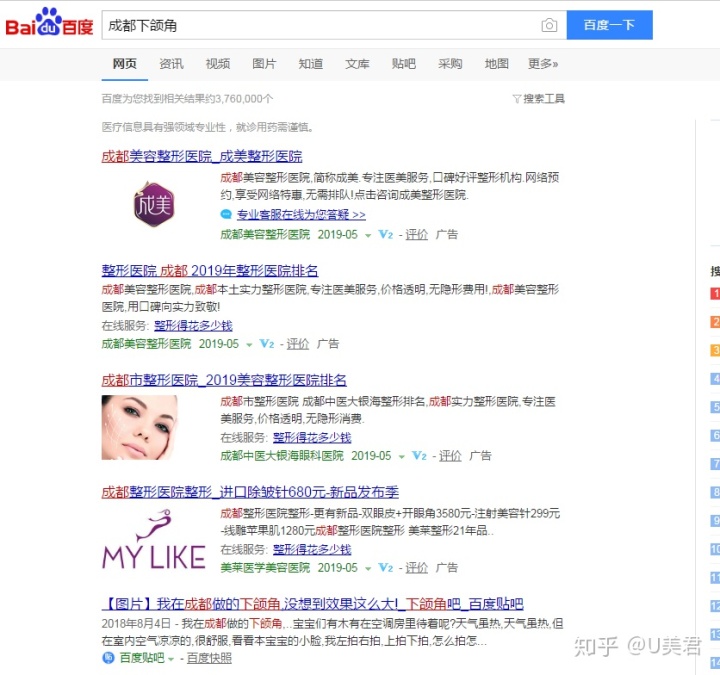Click 整形得花多少钱 in 成都中医大银海 result
720x675 pixels.
coord(312,438)
